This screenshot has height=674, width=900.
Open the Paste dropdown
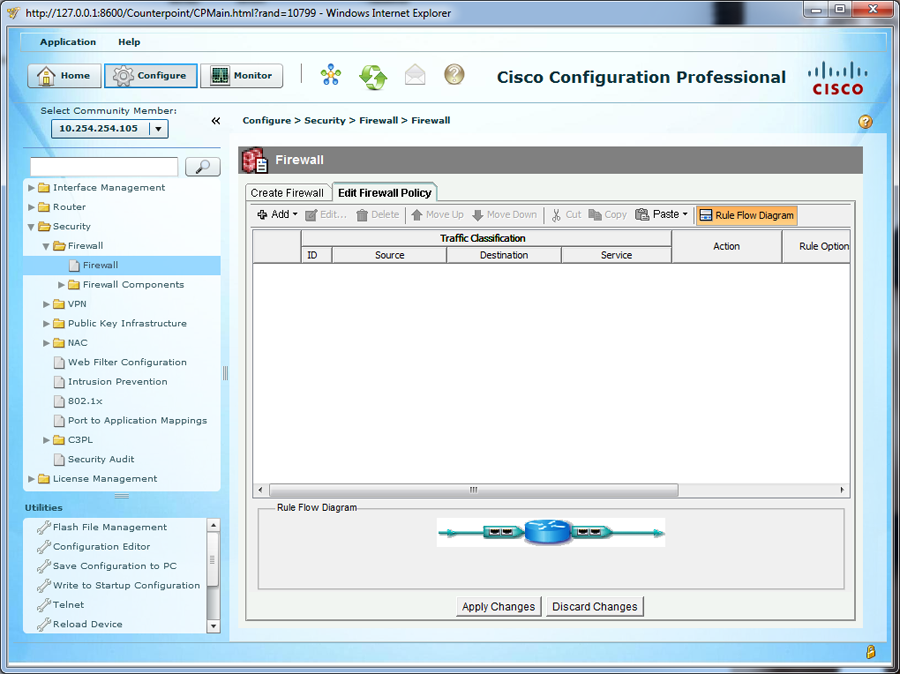(x=661, y=215)
